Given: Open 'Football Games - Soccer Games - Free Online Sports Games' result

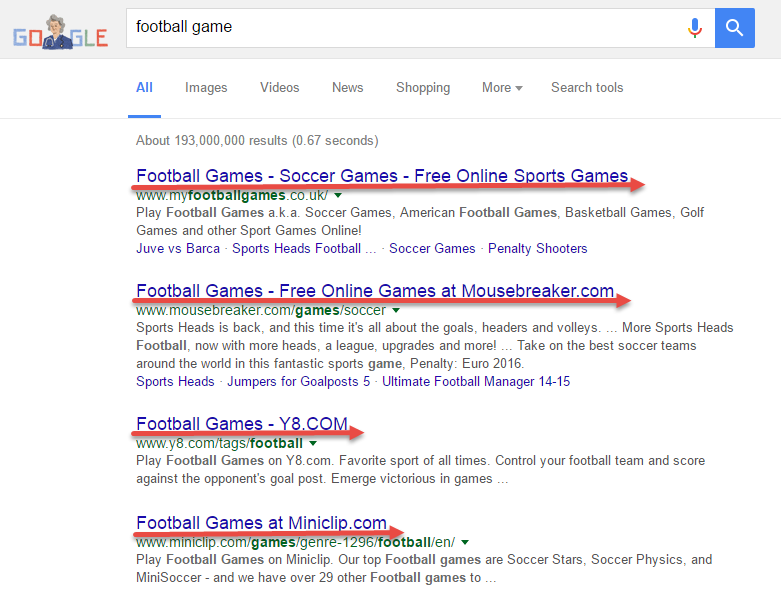Looking at the screenshot, I should (x=382, y=176).
